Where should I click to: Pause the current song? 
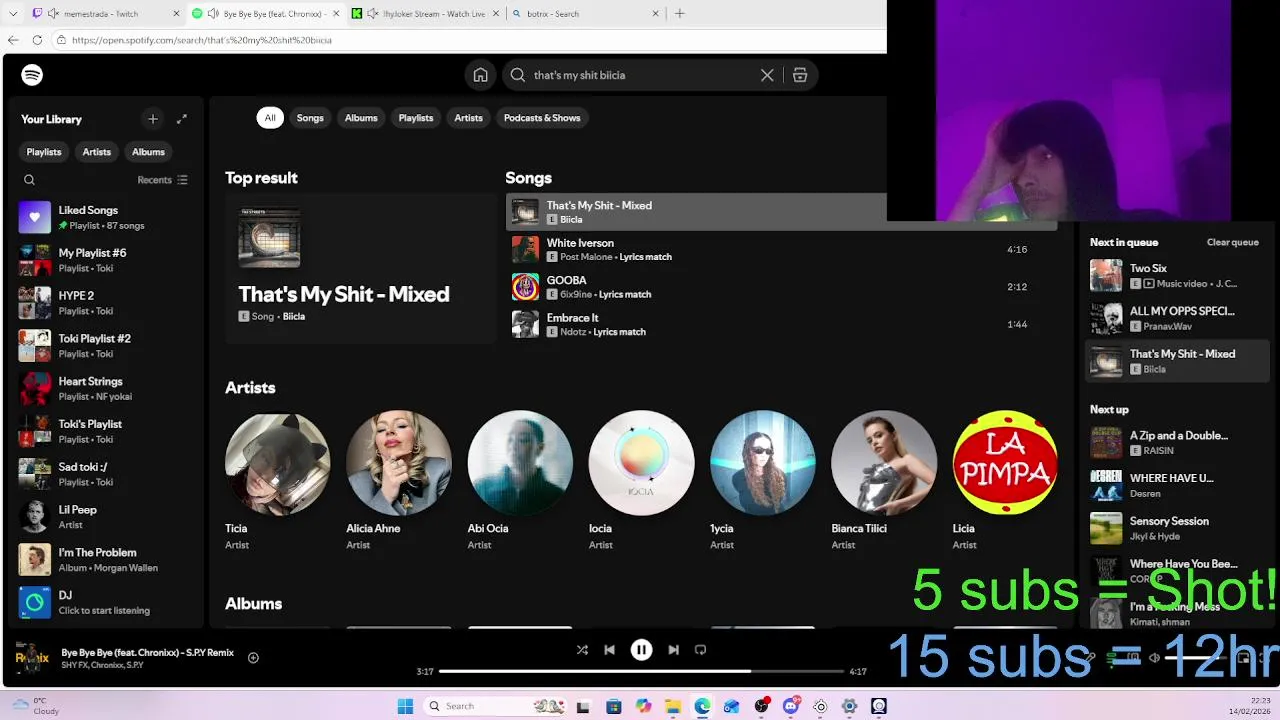pos(641,650)
